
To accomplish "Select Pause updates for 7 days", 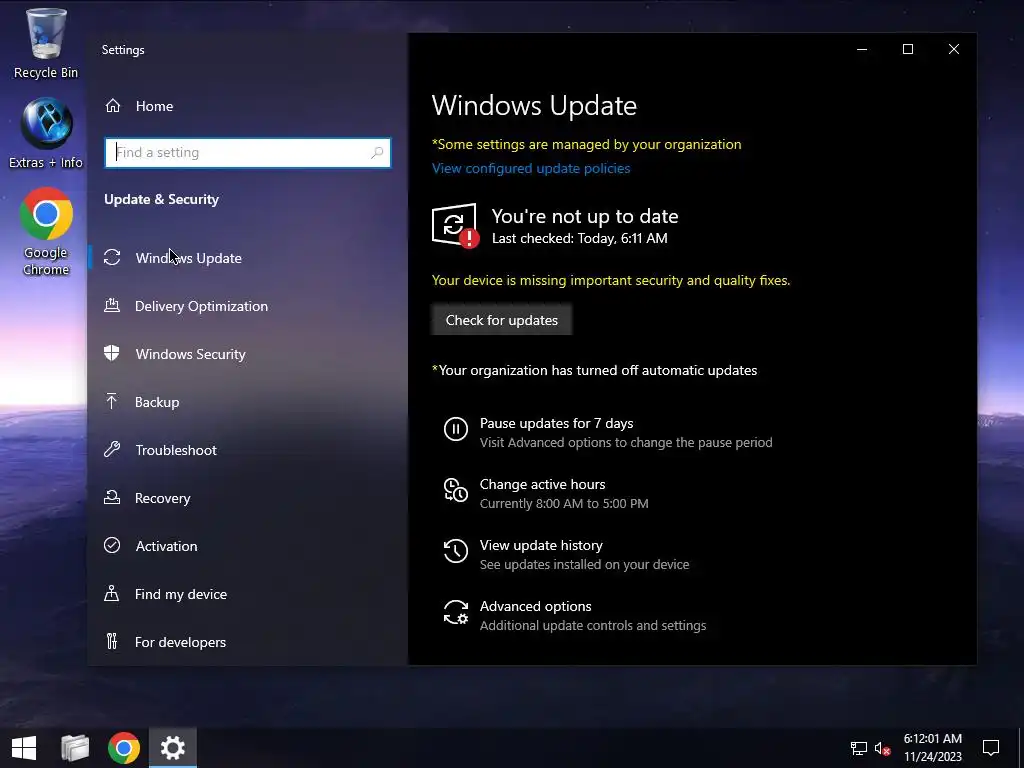I will 609,432.
